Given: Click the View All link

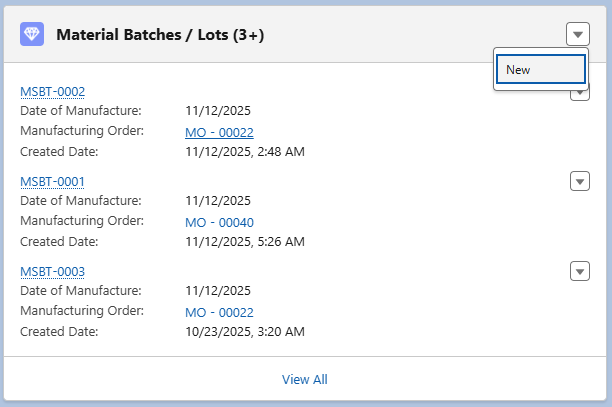Looking at the screenshot, I should (x=304, y=379).
